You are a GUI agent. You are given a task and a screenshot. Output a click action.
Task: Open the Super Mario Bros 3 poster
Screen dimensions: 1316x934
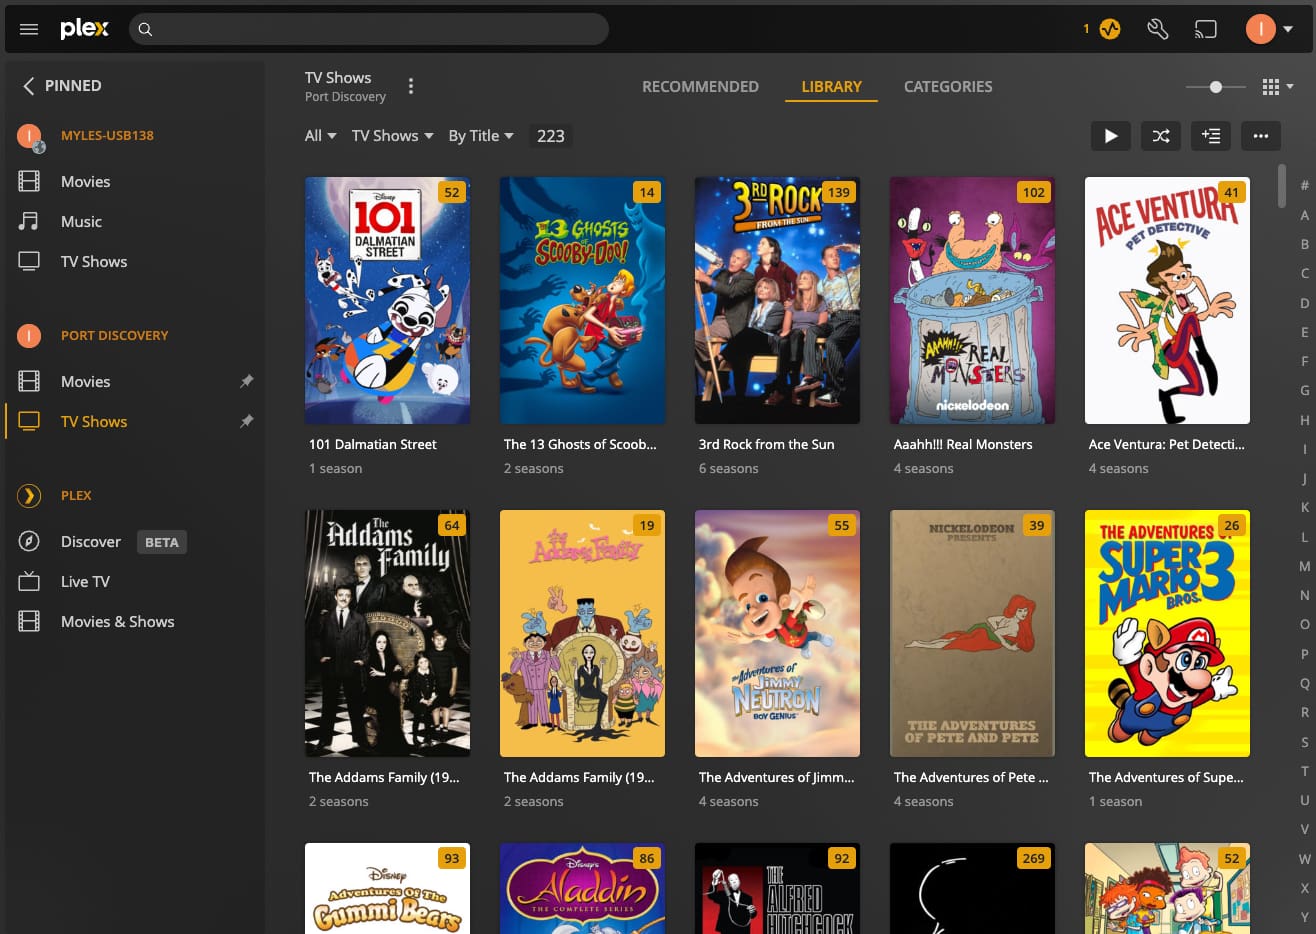1167,633
